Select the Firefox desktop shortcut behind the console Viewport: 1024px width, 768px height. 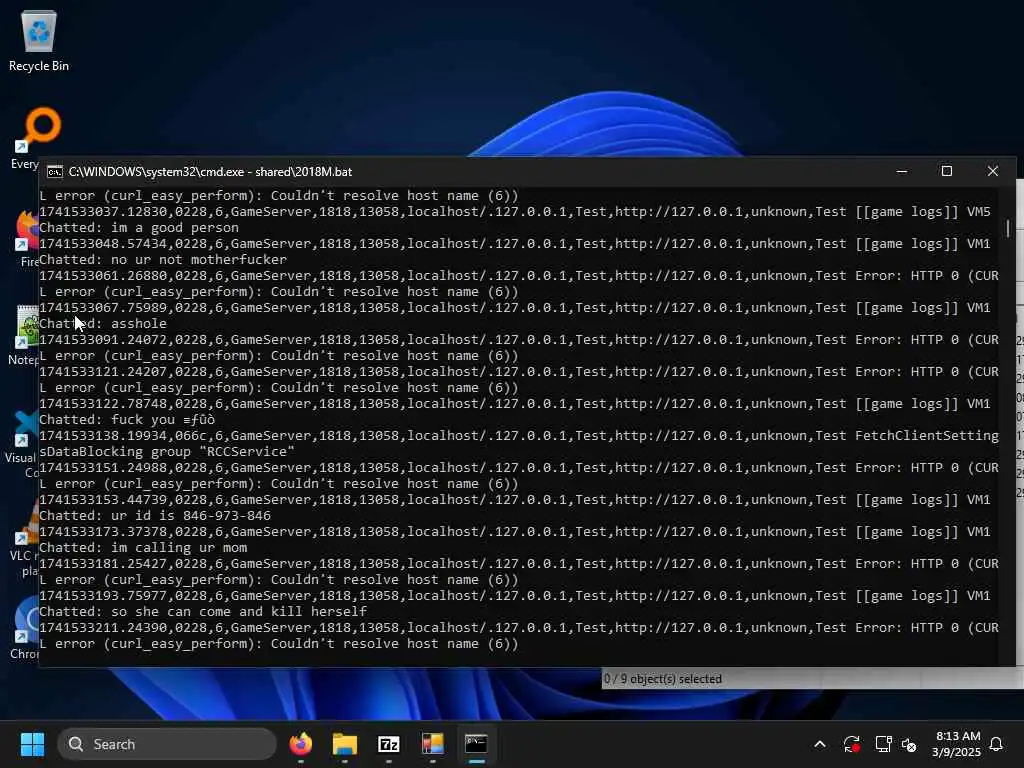pos(29,238)
